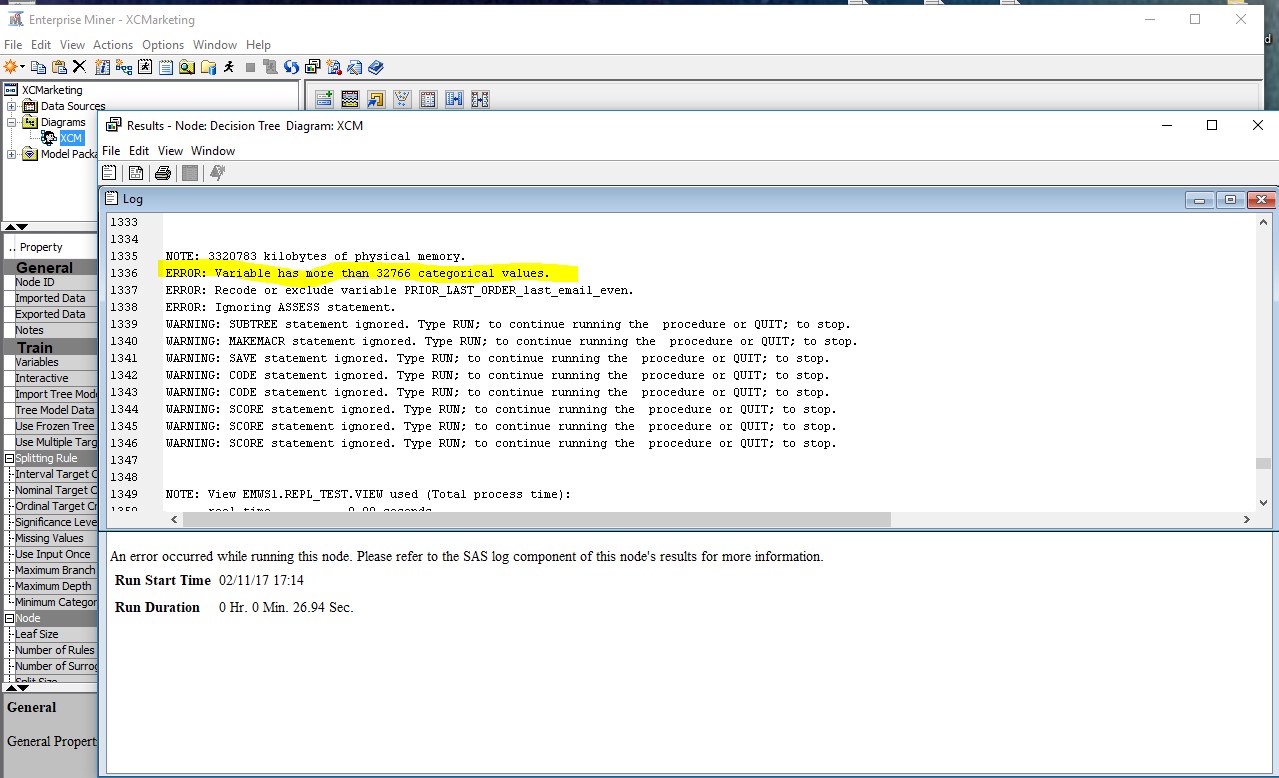Click the Run diagram icon (running man)
This screenshot has height=778, width=1279.
click(x=229, y=67)
